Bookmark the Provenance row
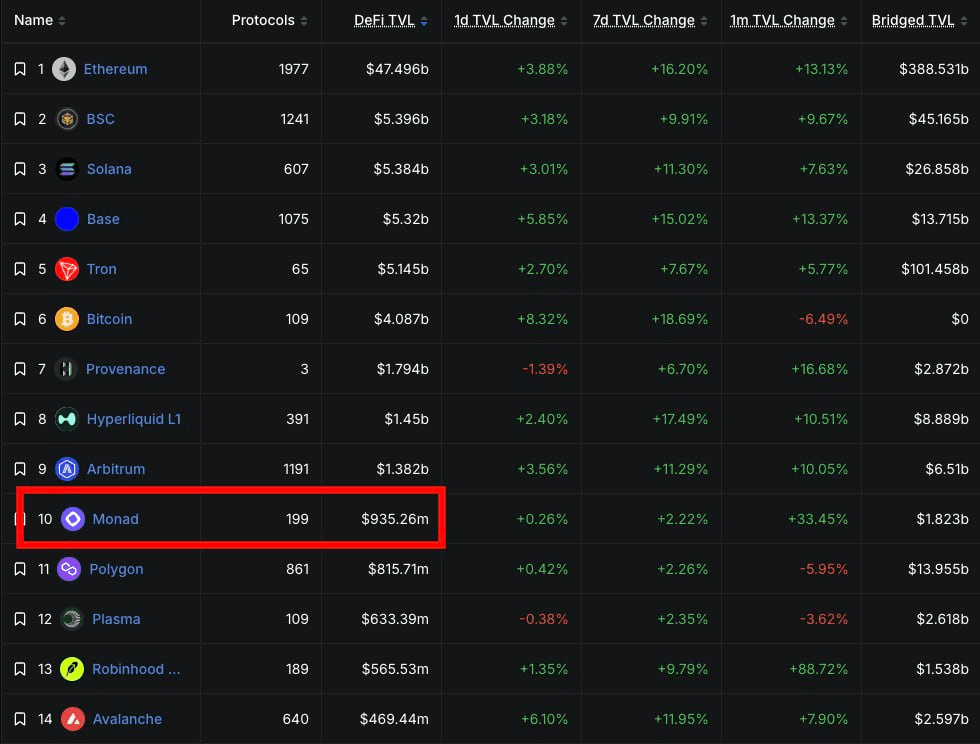 coord(20,369)
